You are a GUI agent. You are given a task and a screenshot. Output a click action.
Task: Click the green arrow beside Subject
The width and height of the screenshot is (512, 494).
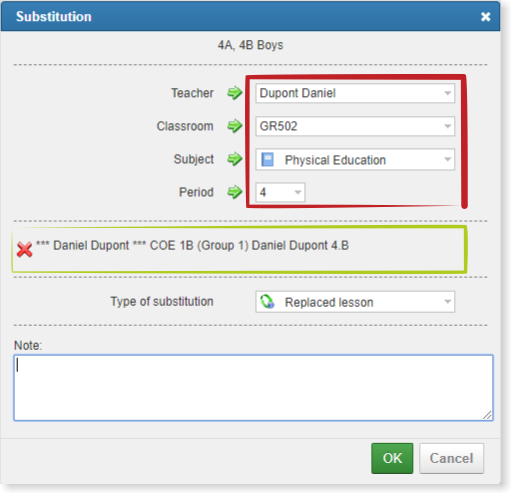point(235,159)
